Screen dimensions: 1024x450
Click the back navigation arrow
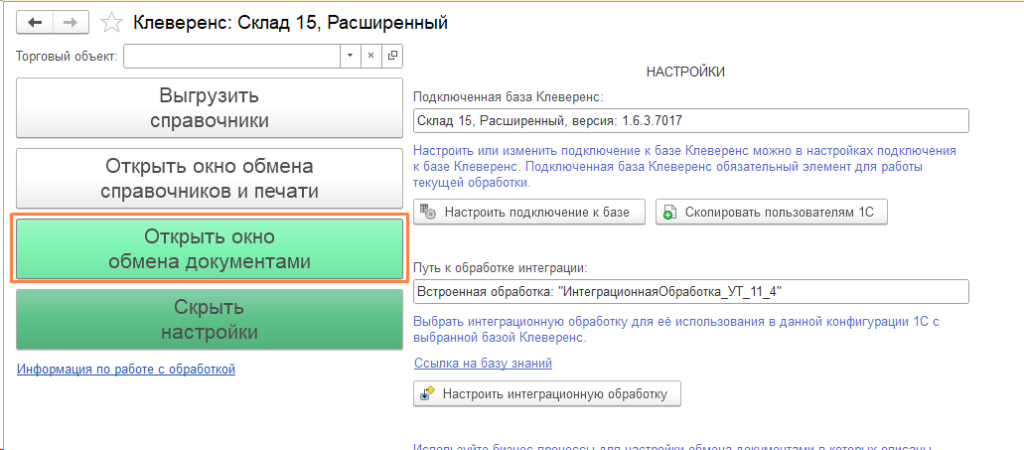35,21
